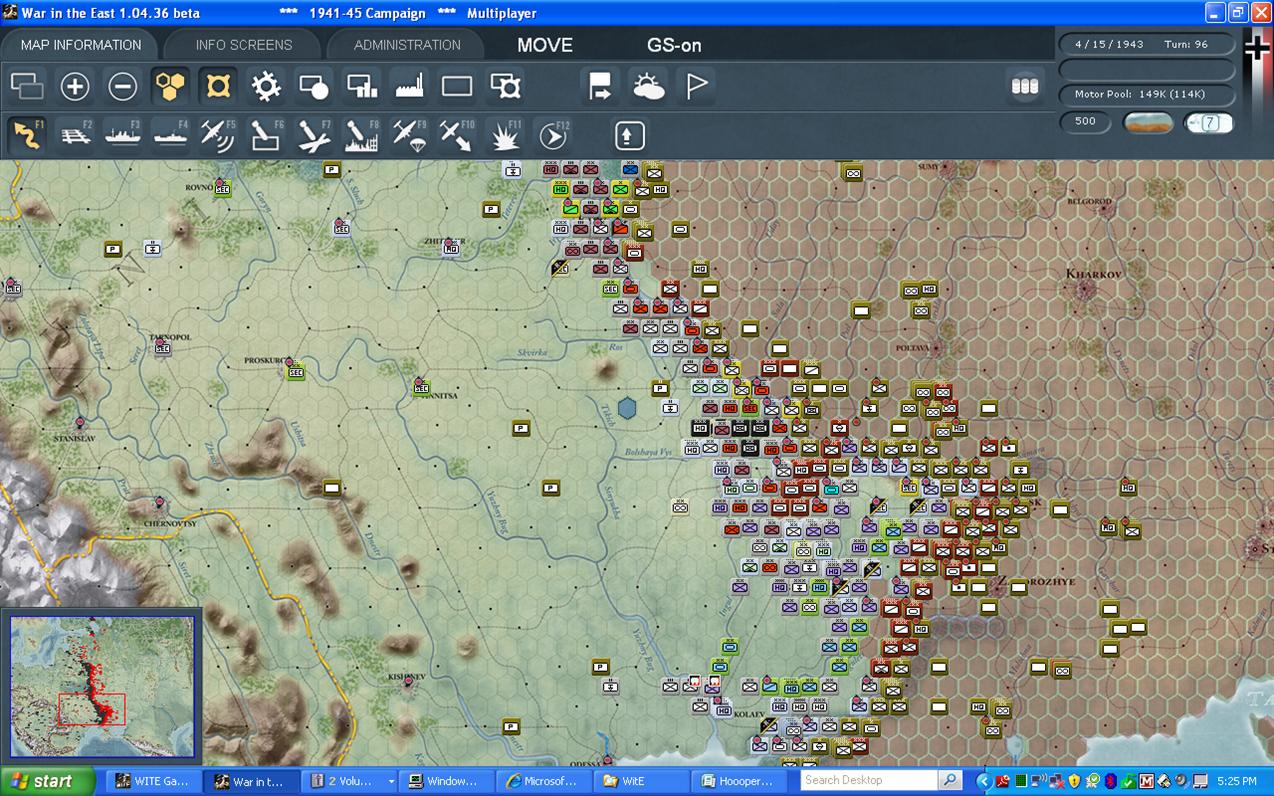
Task: Open Windows Start menu
Action: 47,781
